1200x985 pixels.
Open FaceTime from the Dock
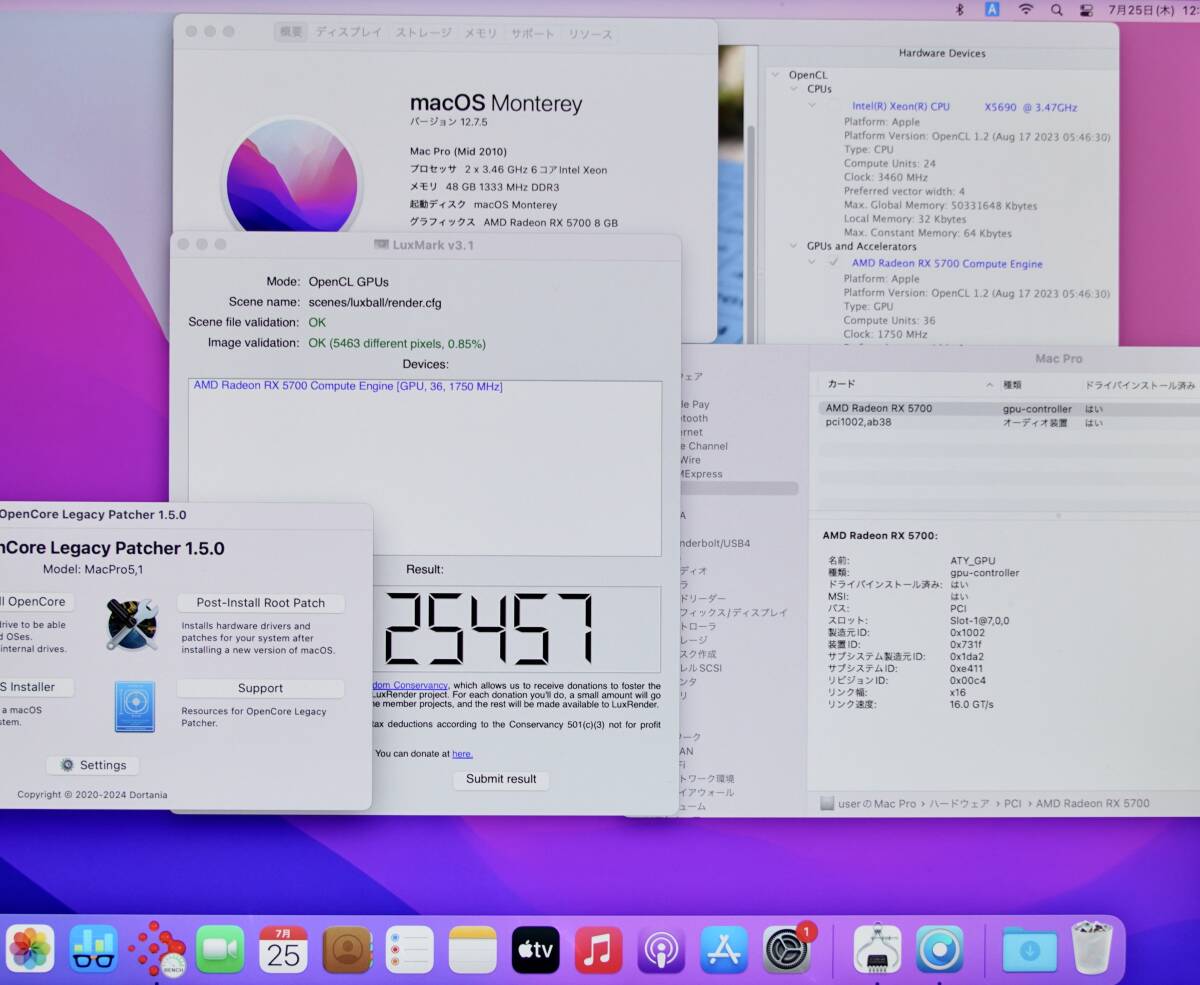pyautogui.click(x=220, y=949)
